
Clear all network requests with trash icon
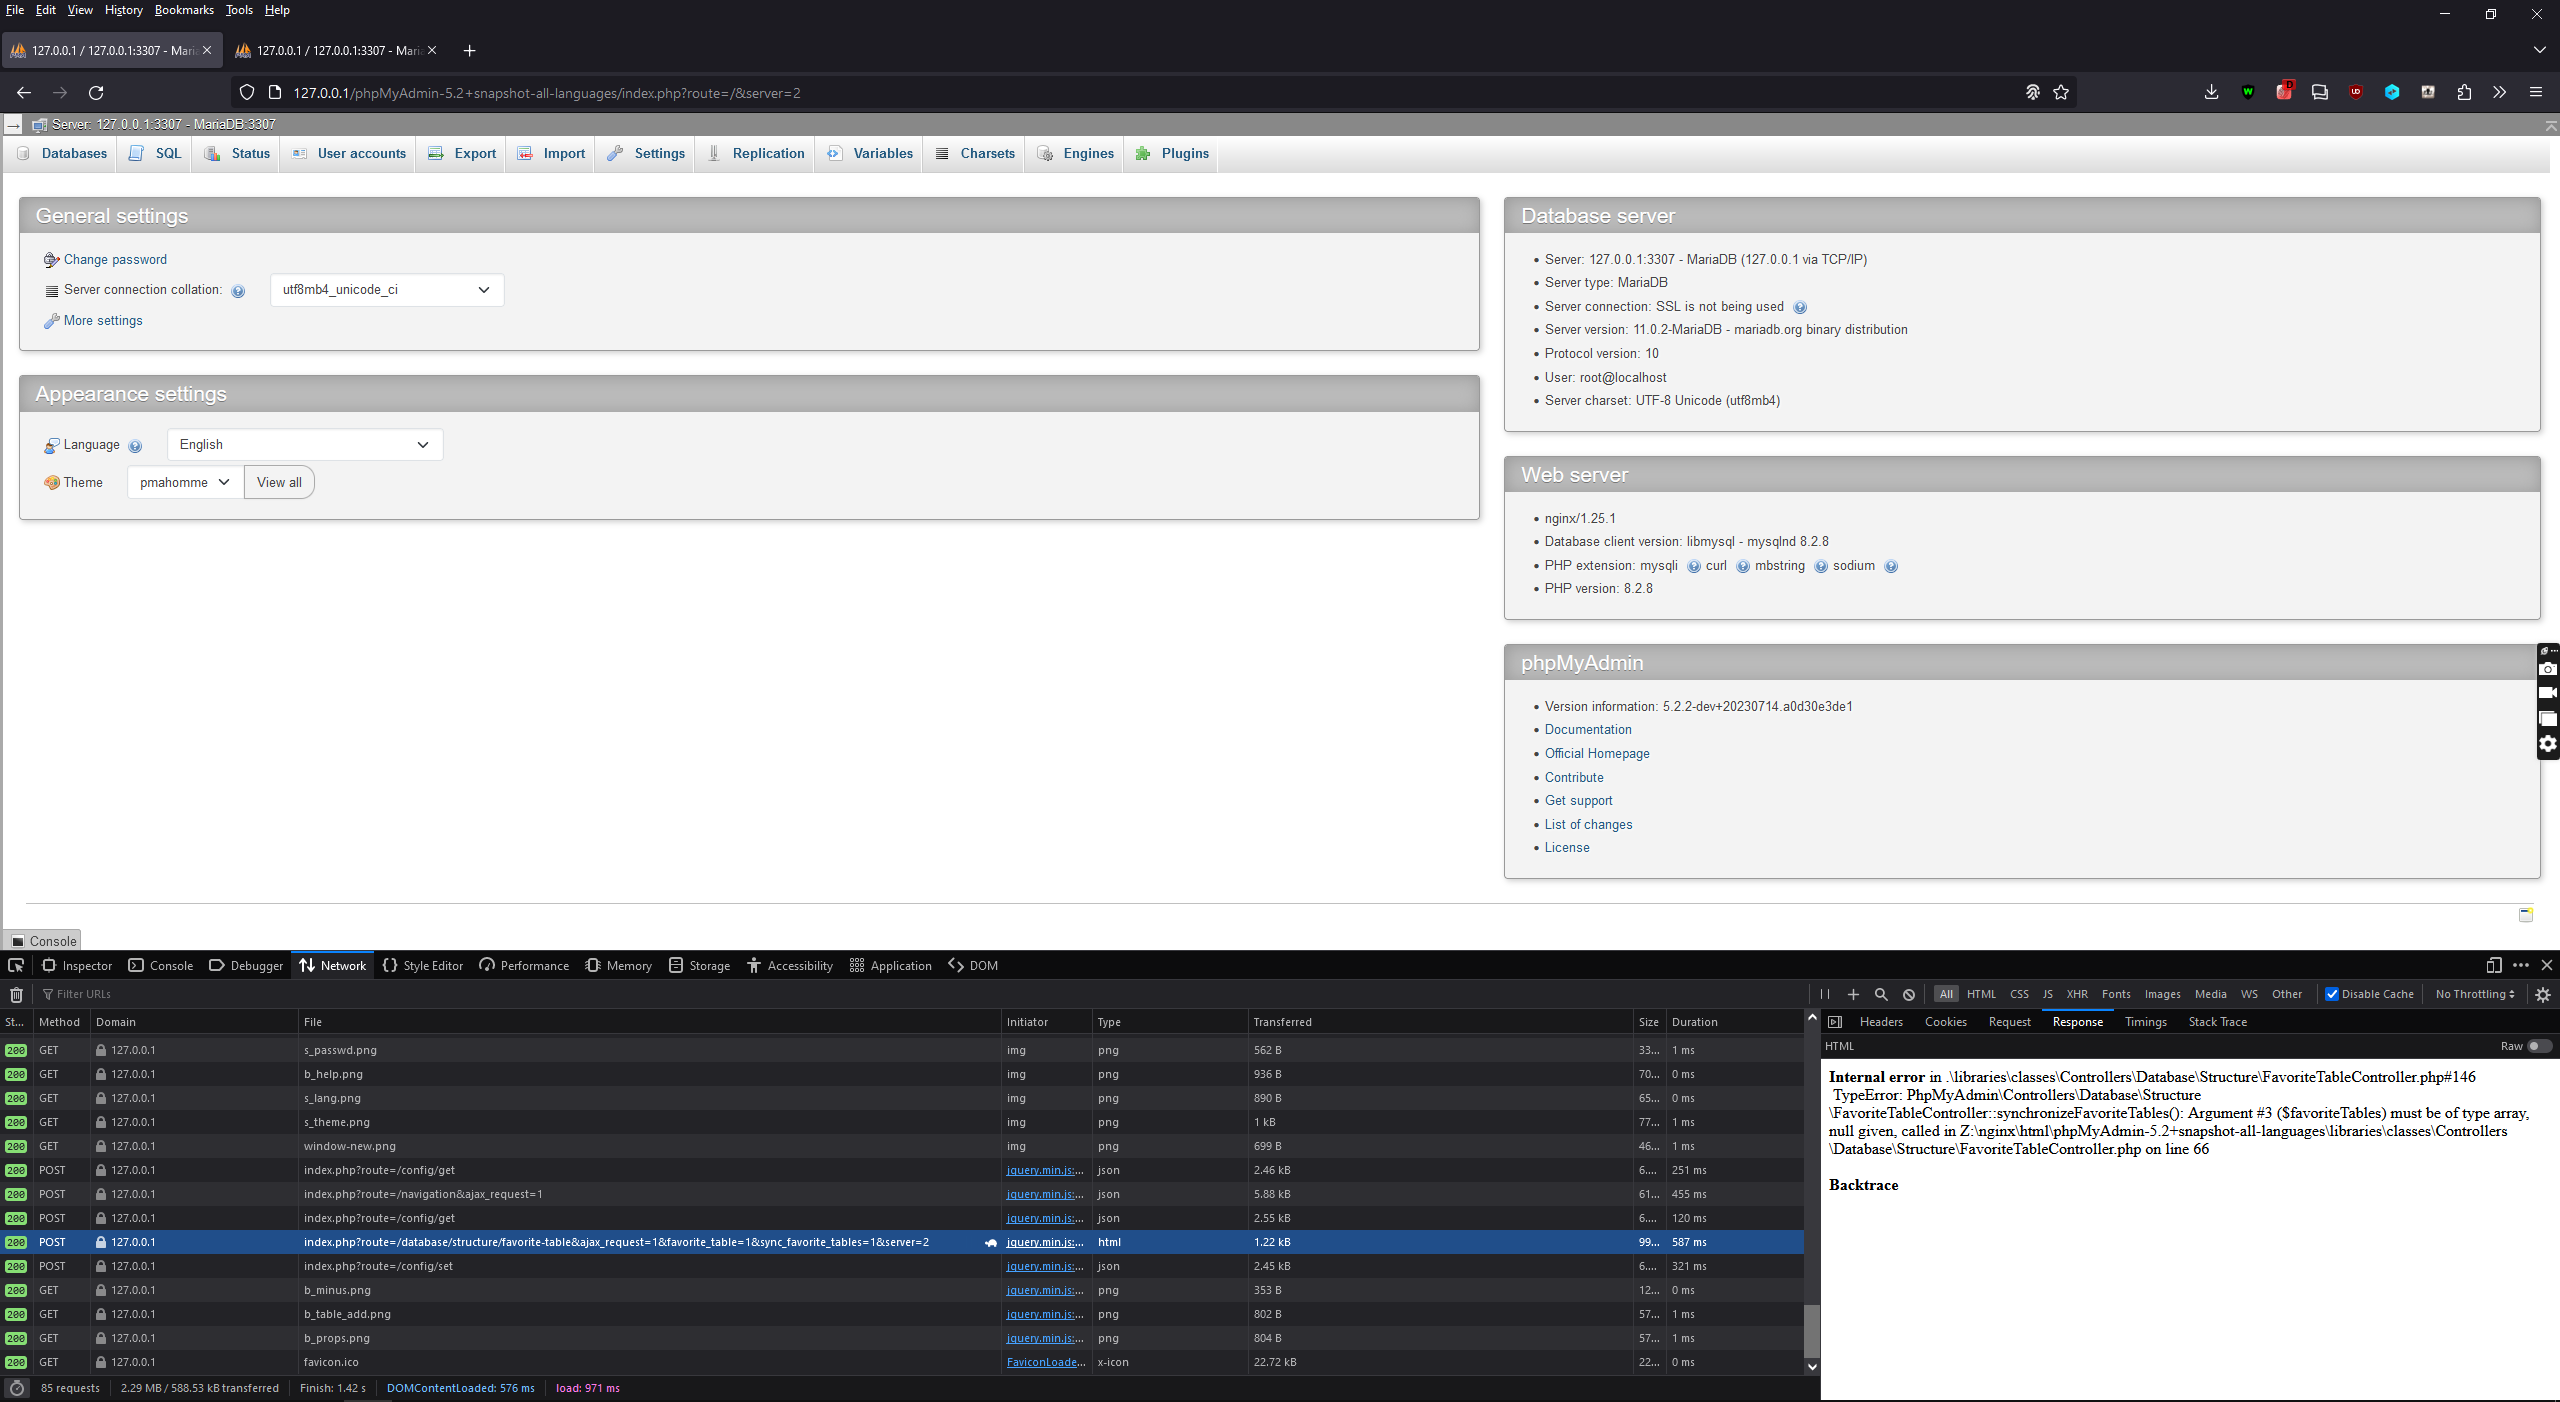(x=16, y=994)
